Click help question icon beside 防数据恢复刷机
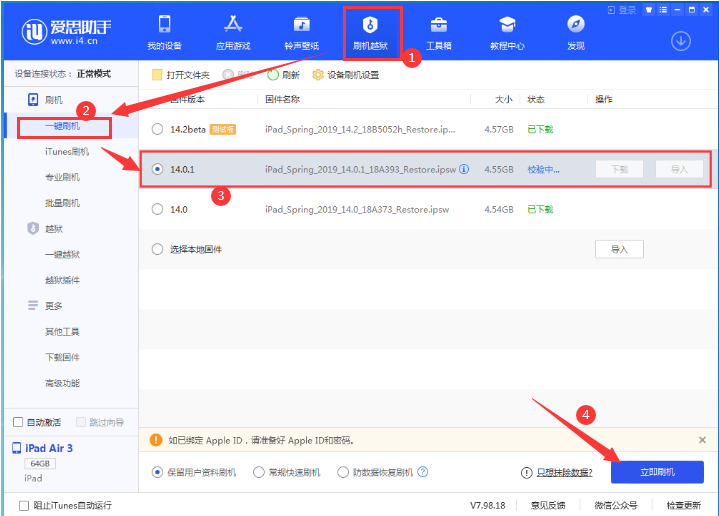 coord(423,472)
